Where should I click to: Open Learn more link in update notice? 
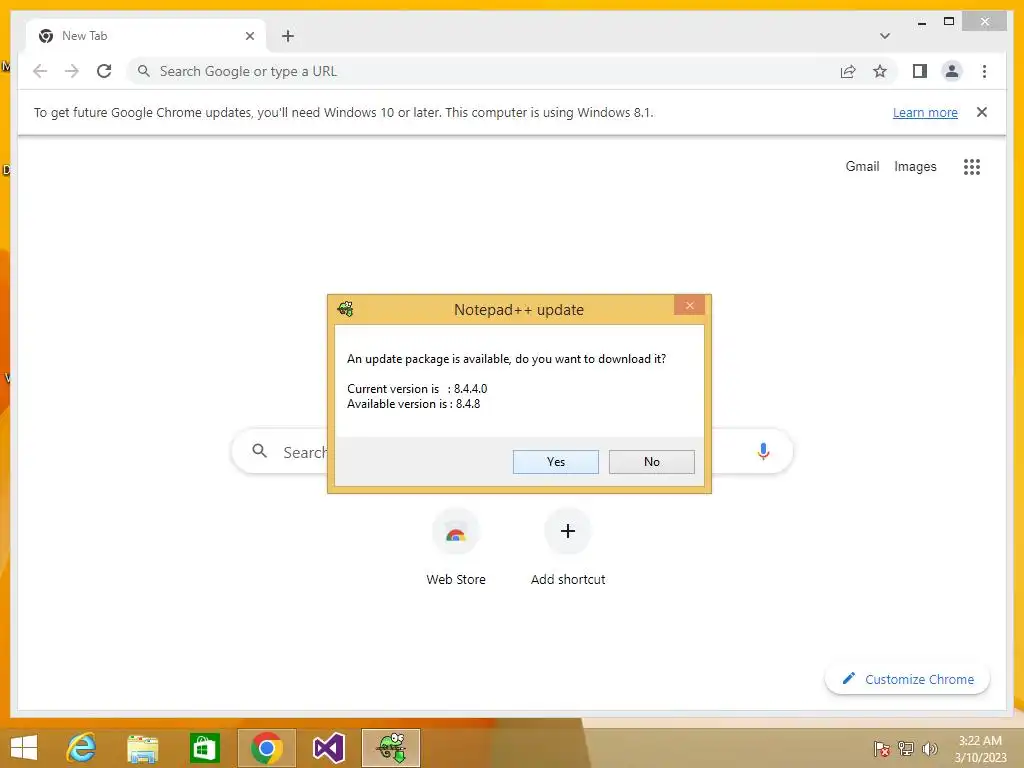pyautogui.click(x=925, y=112)
